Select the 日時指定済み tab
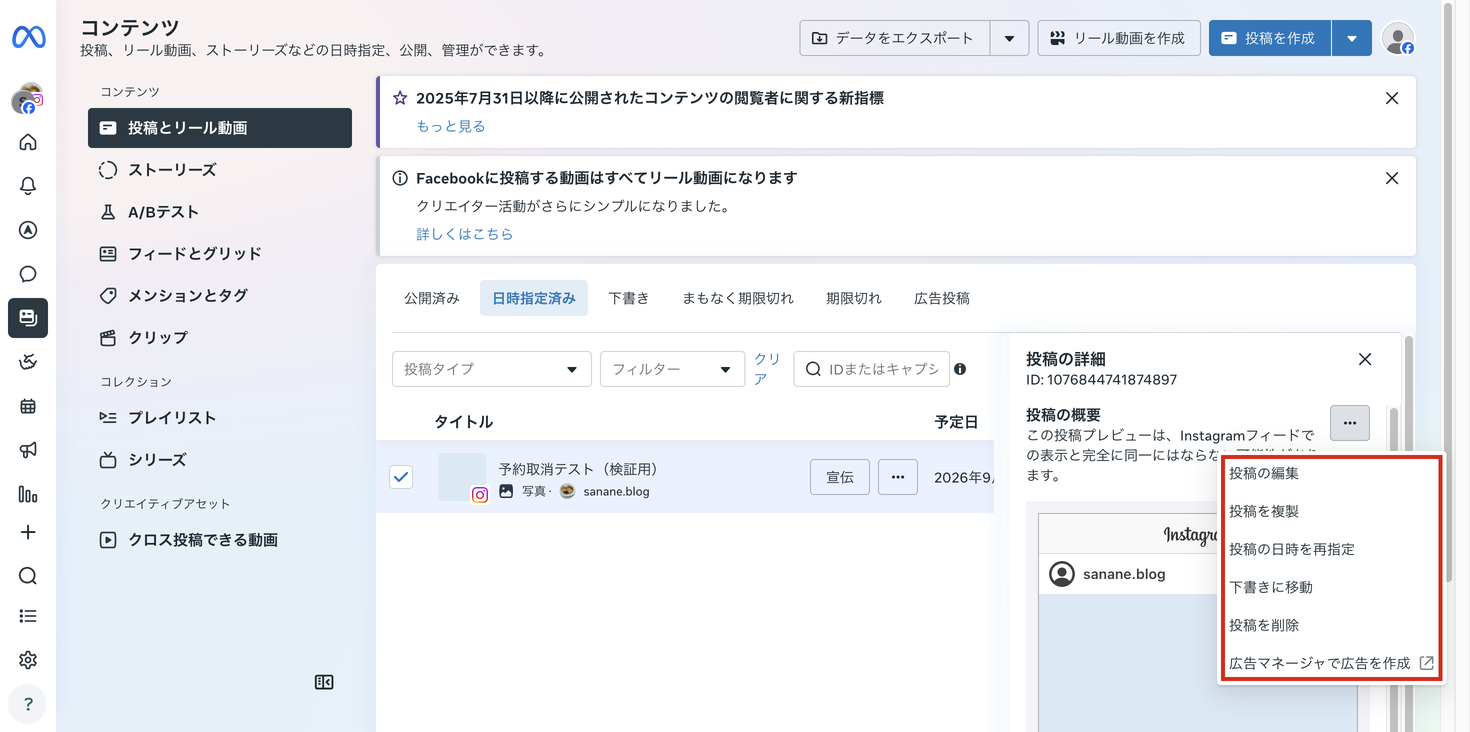 point(534,298)
